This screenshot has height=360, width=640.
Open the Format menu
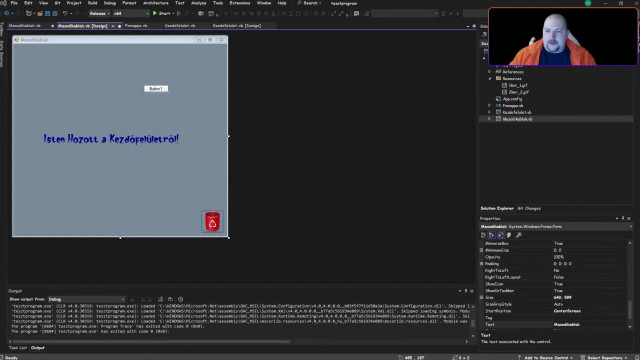129,3
